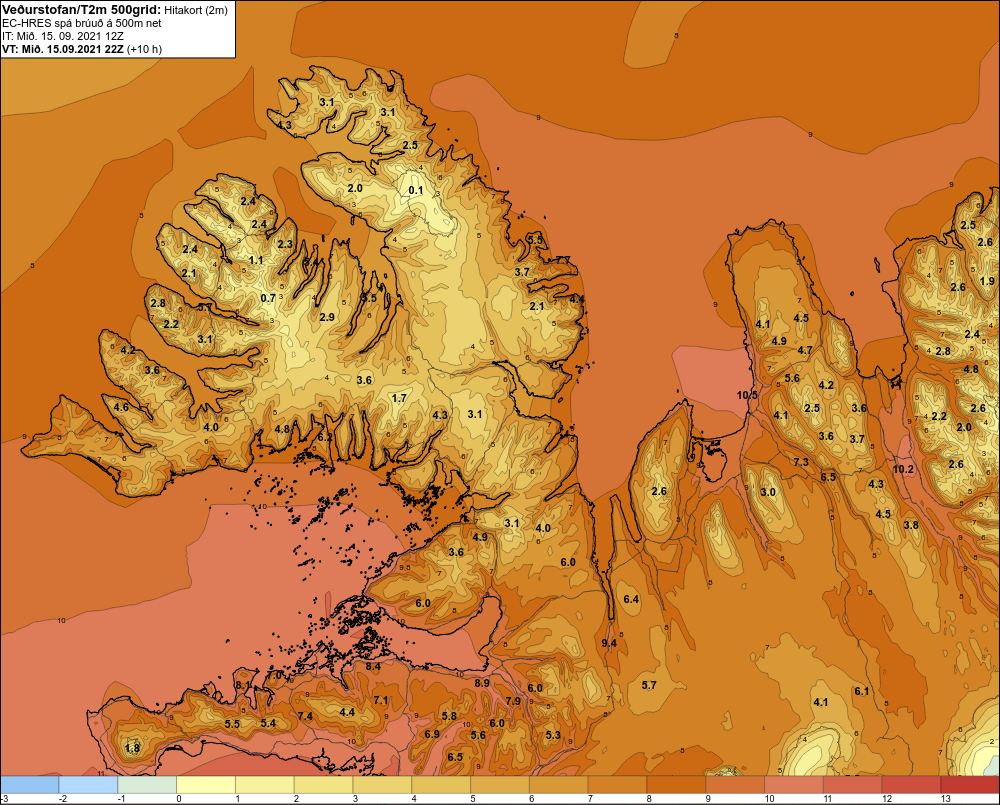Image resolution: width=1000 pixels, height=805 pixels.
Task: Click the initial time line 'IT: Mið. 15. 09. 2021 12Z'
Action: pos(62,36)
